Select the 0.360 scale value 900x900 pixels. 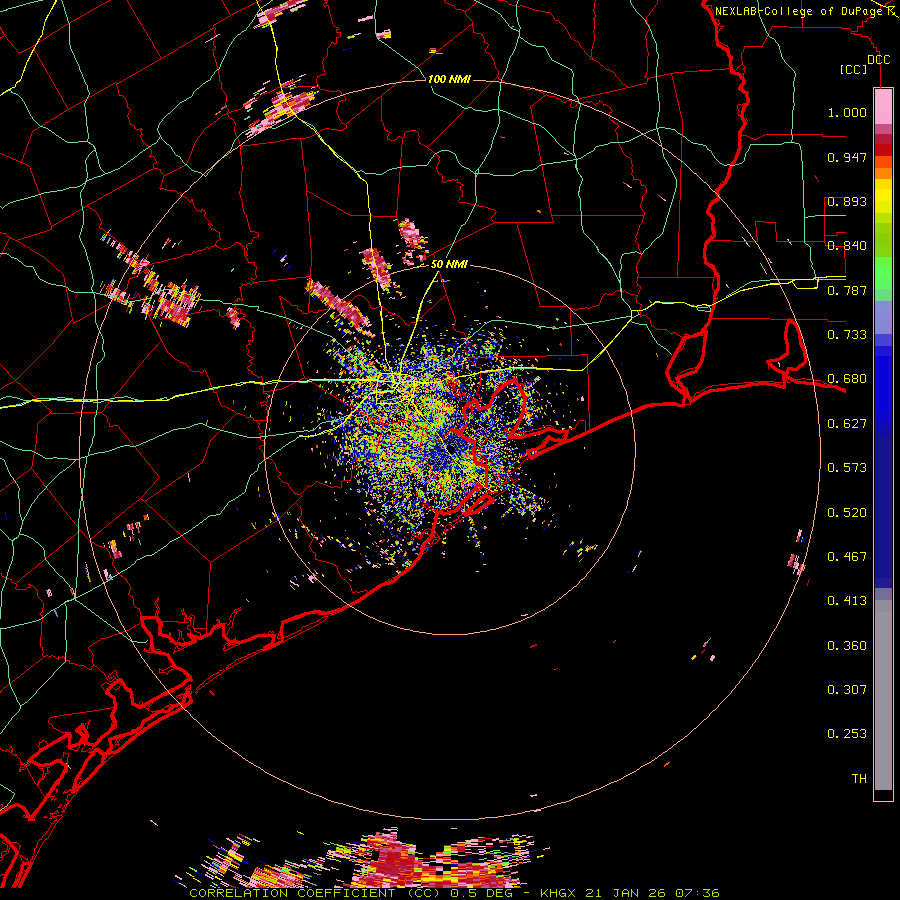pos(847,646)
